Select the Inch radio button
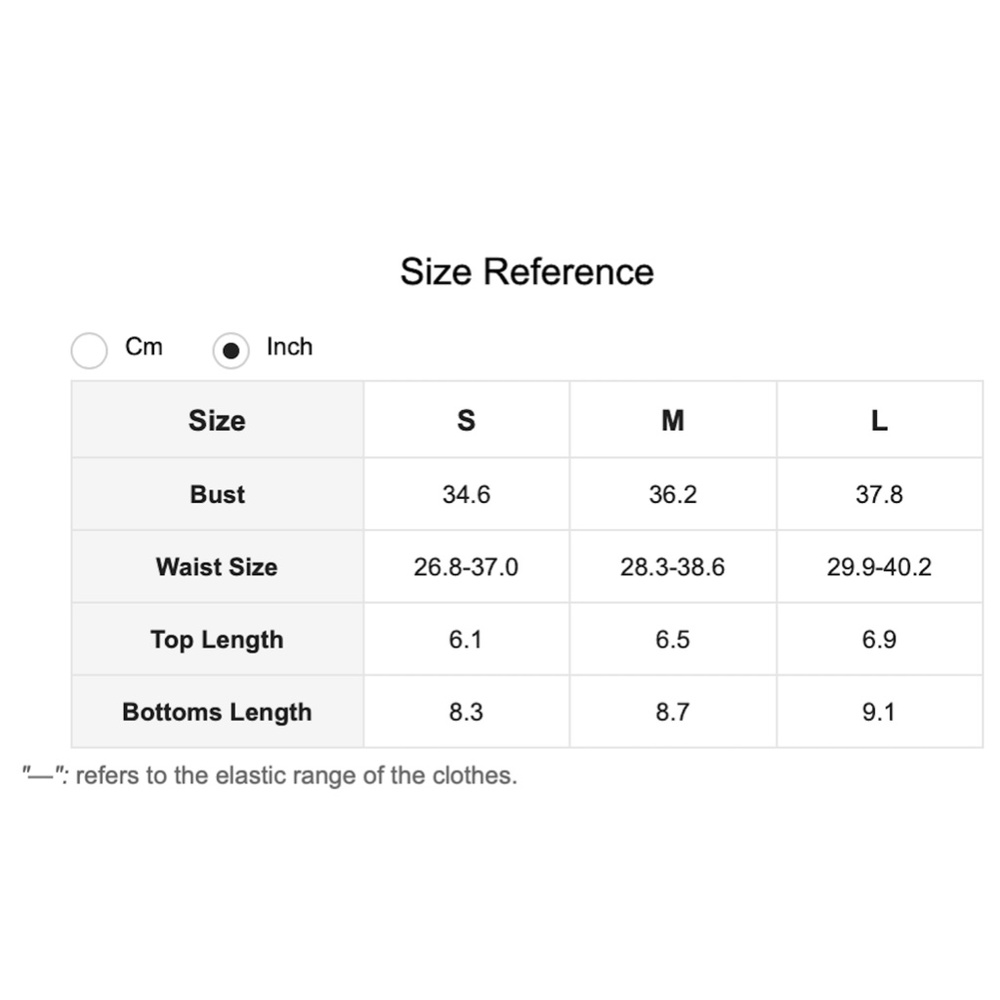This screenshot has height=1000, width=1000. (x=231, y=351)
